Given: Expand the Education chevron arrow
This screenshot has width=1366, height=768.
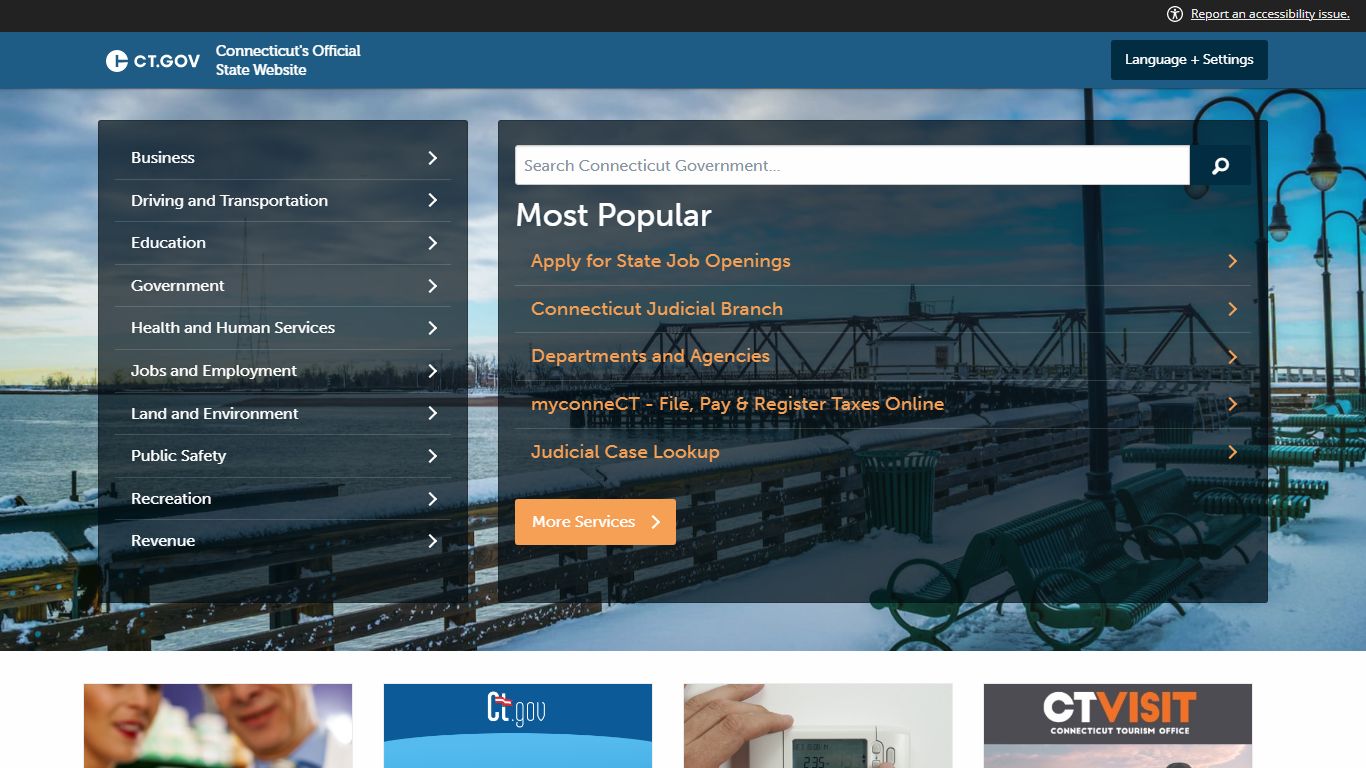Looking at the screenshot, I should [x=433, y=243].
